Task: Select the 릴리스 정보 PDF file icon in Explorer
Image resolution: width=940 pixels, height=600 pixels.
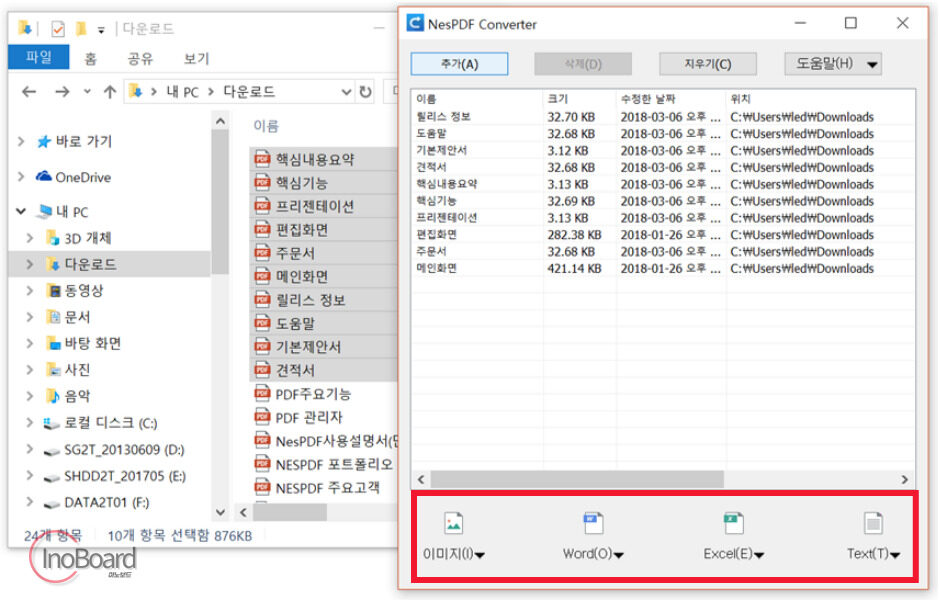Action: coord(262,299)
